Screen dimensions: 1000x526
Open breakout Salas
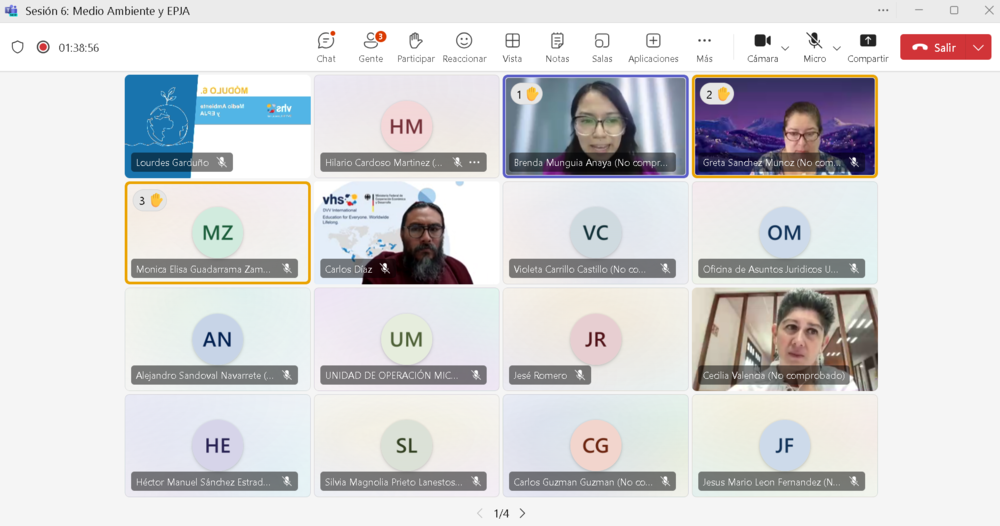(602, 46)
